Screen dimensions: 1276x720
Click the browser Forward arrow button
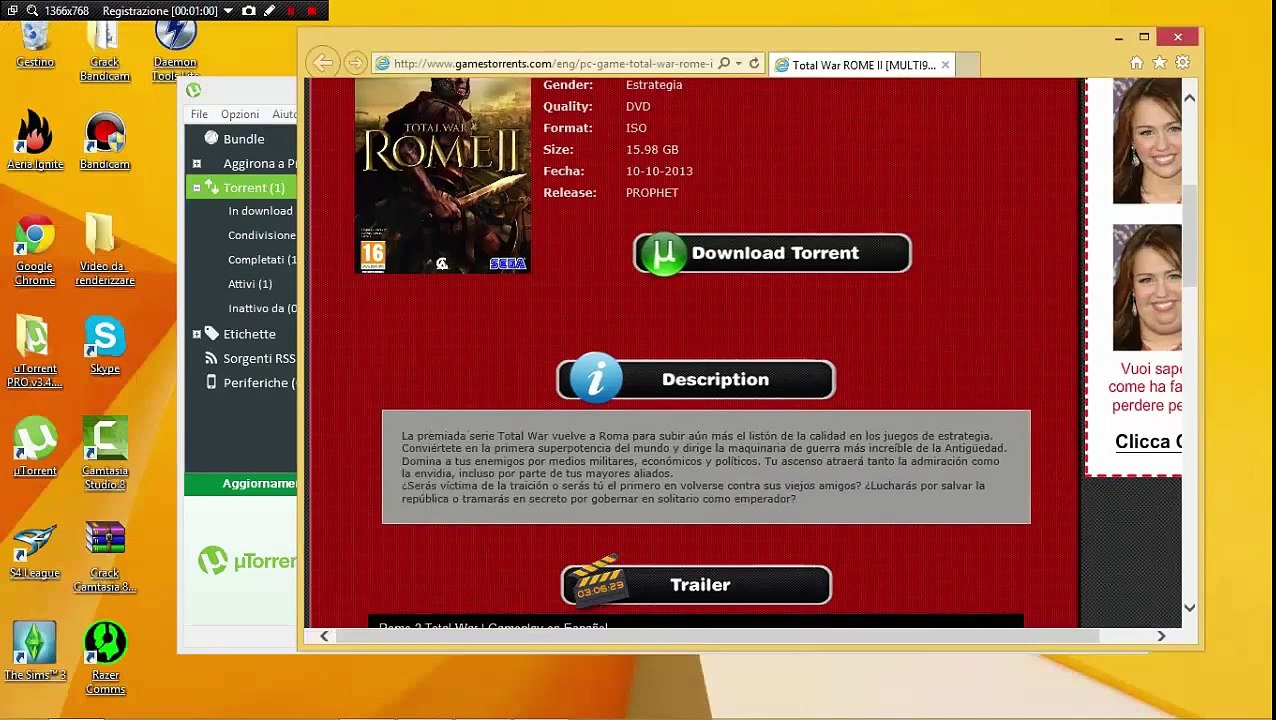point(355,64)
